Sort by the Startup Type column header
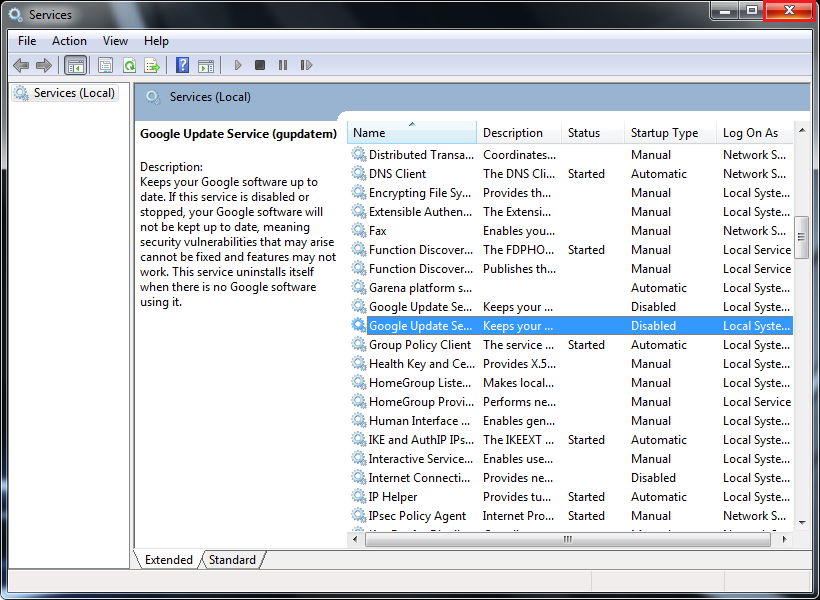This screenshot has width=820, height=600. pyautogui.click(x=670, y=133)
